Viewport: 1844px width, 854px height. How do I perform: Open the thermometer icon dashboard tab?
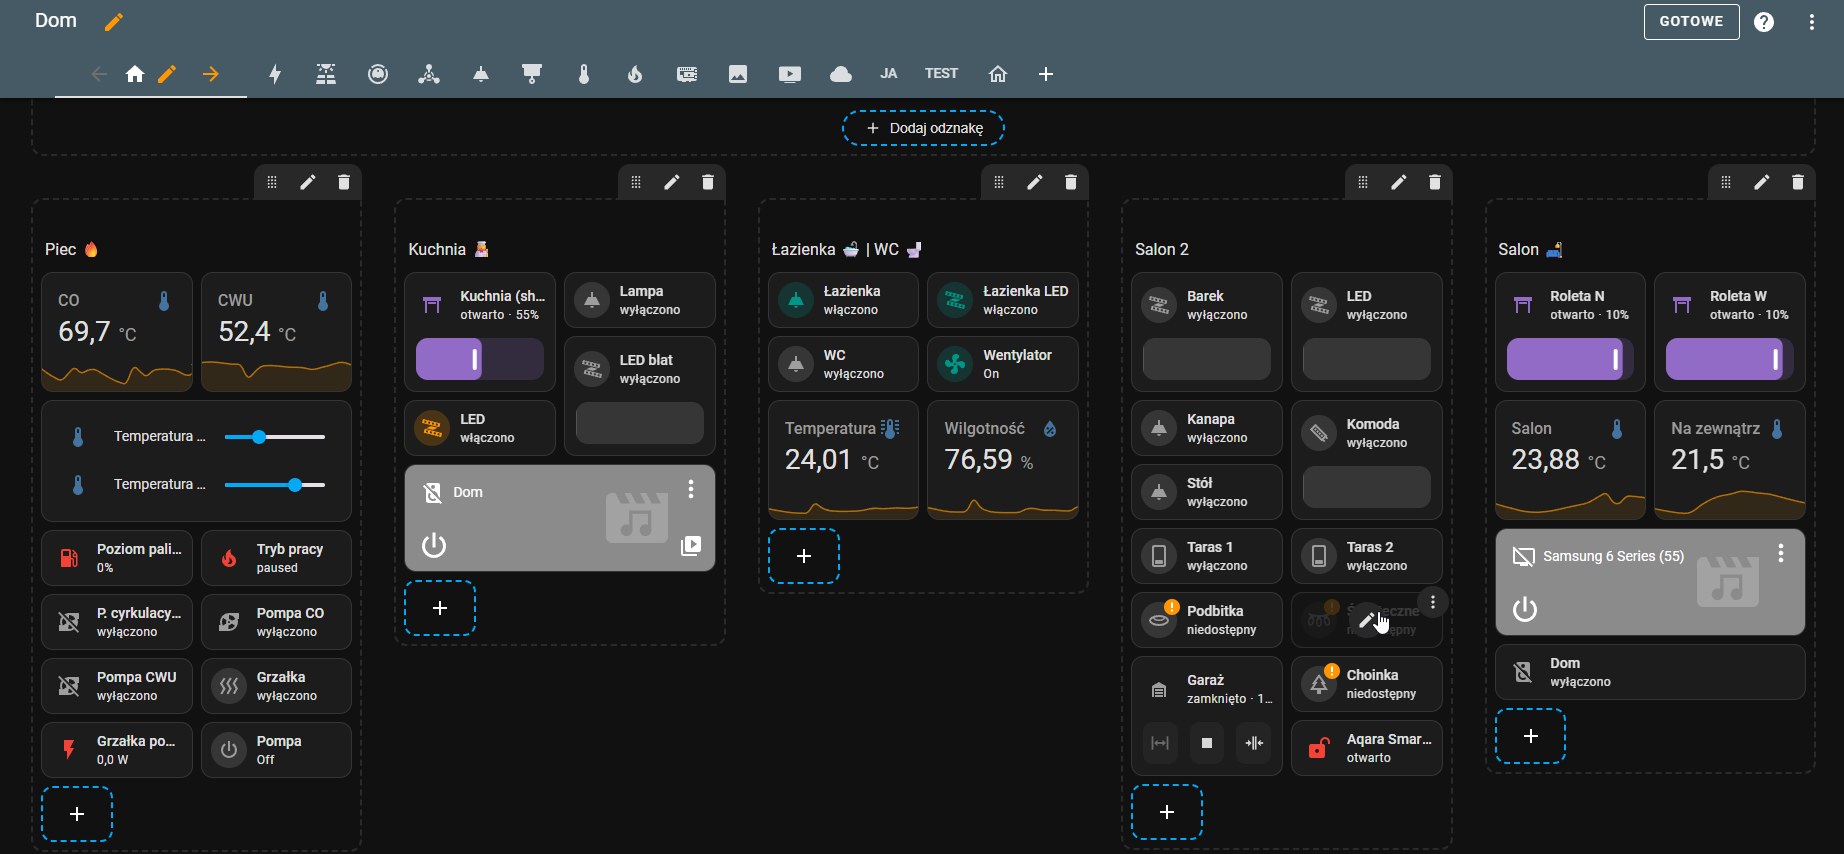(x=584, y=74)
